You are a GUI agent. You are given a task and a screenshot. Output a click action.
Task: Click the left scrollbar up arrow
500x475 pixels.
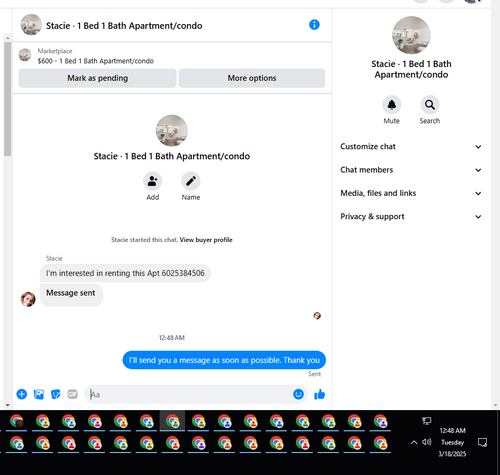coord(7,38)
